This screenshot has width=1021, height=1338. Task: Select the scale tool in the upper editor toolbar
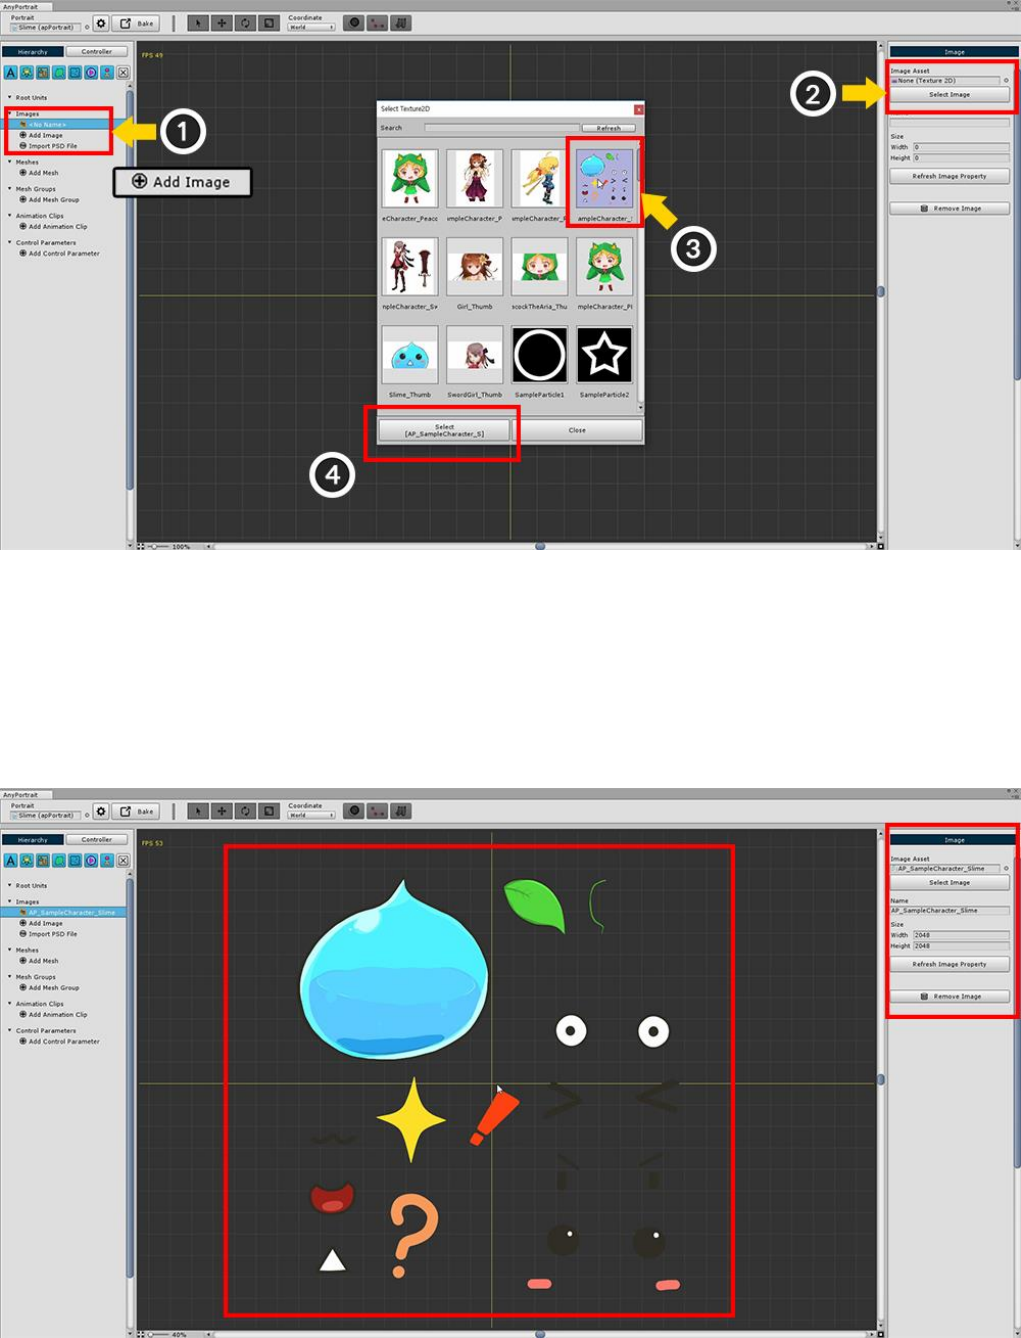click(268, 23)
